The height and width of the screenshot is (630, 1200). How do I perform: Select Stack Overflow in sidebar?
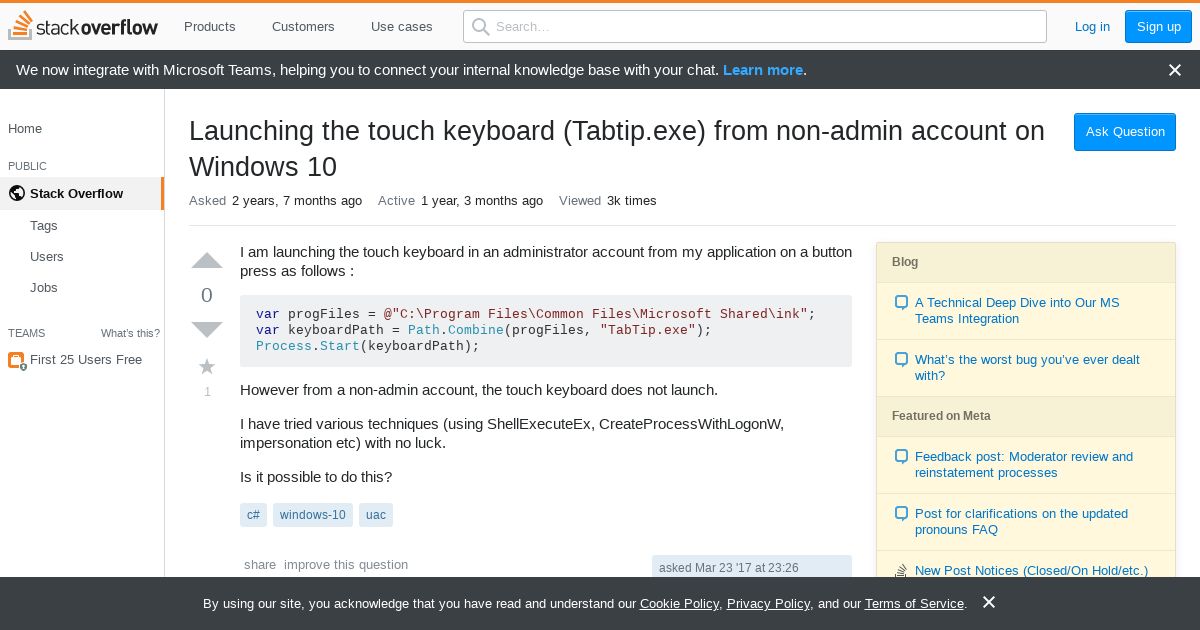[81, 194]
